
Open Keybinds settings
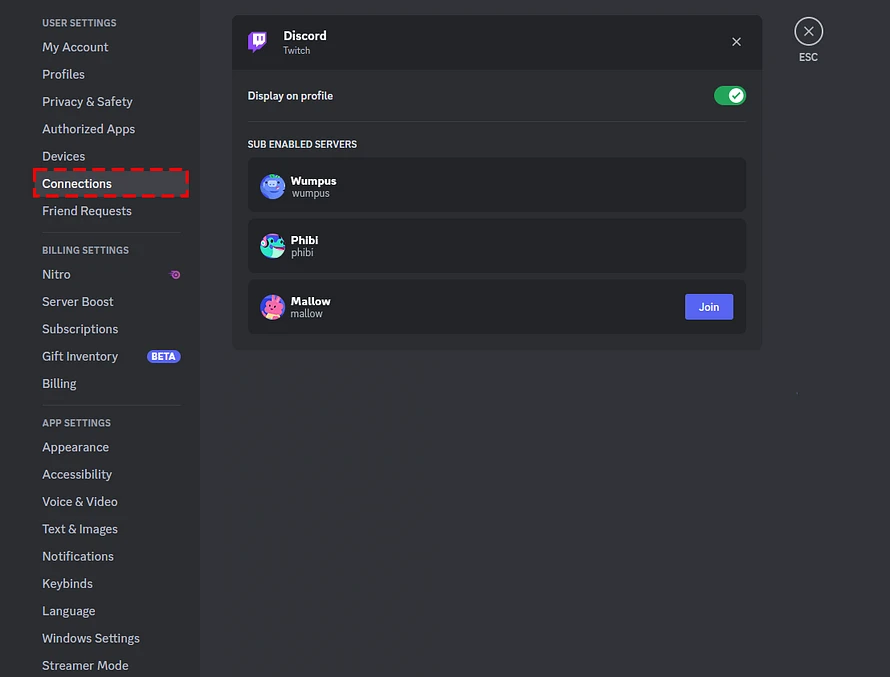tap(67, 583)
